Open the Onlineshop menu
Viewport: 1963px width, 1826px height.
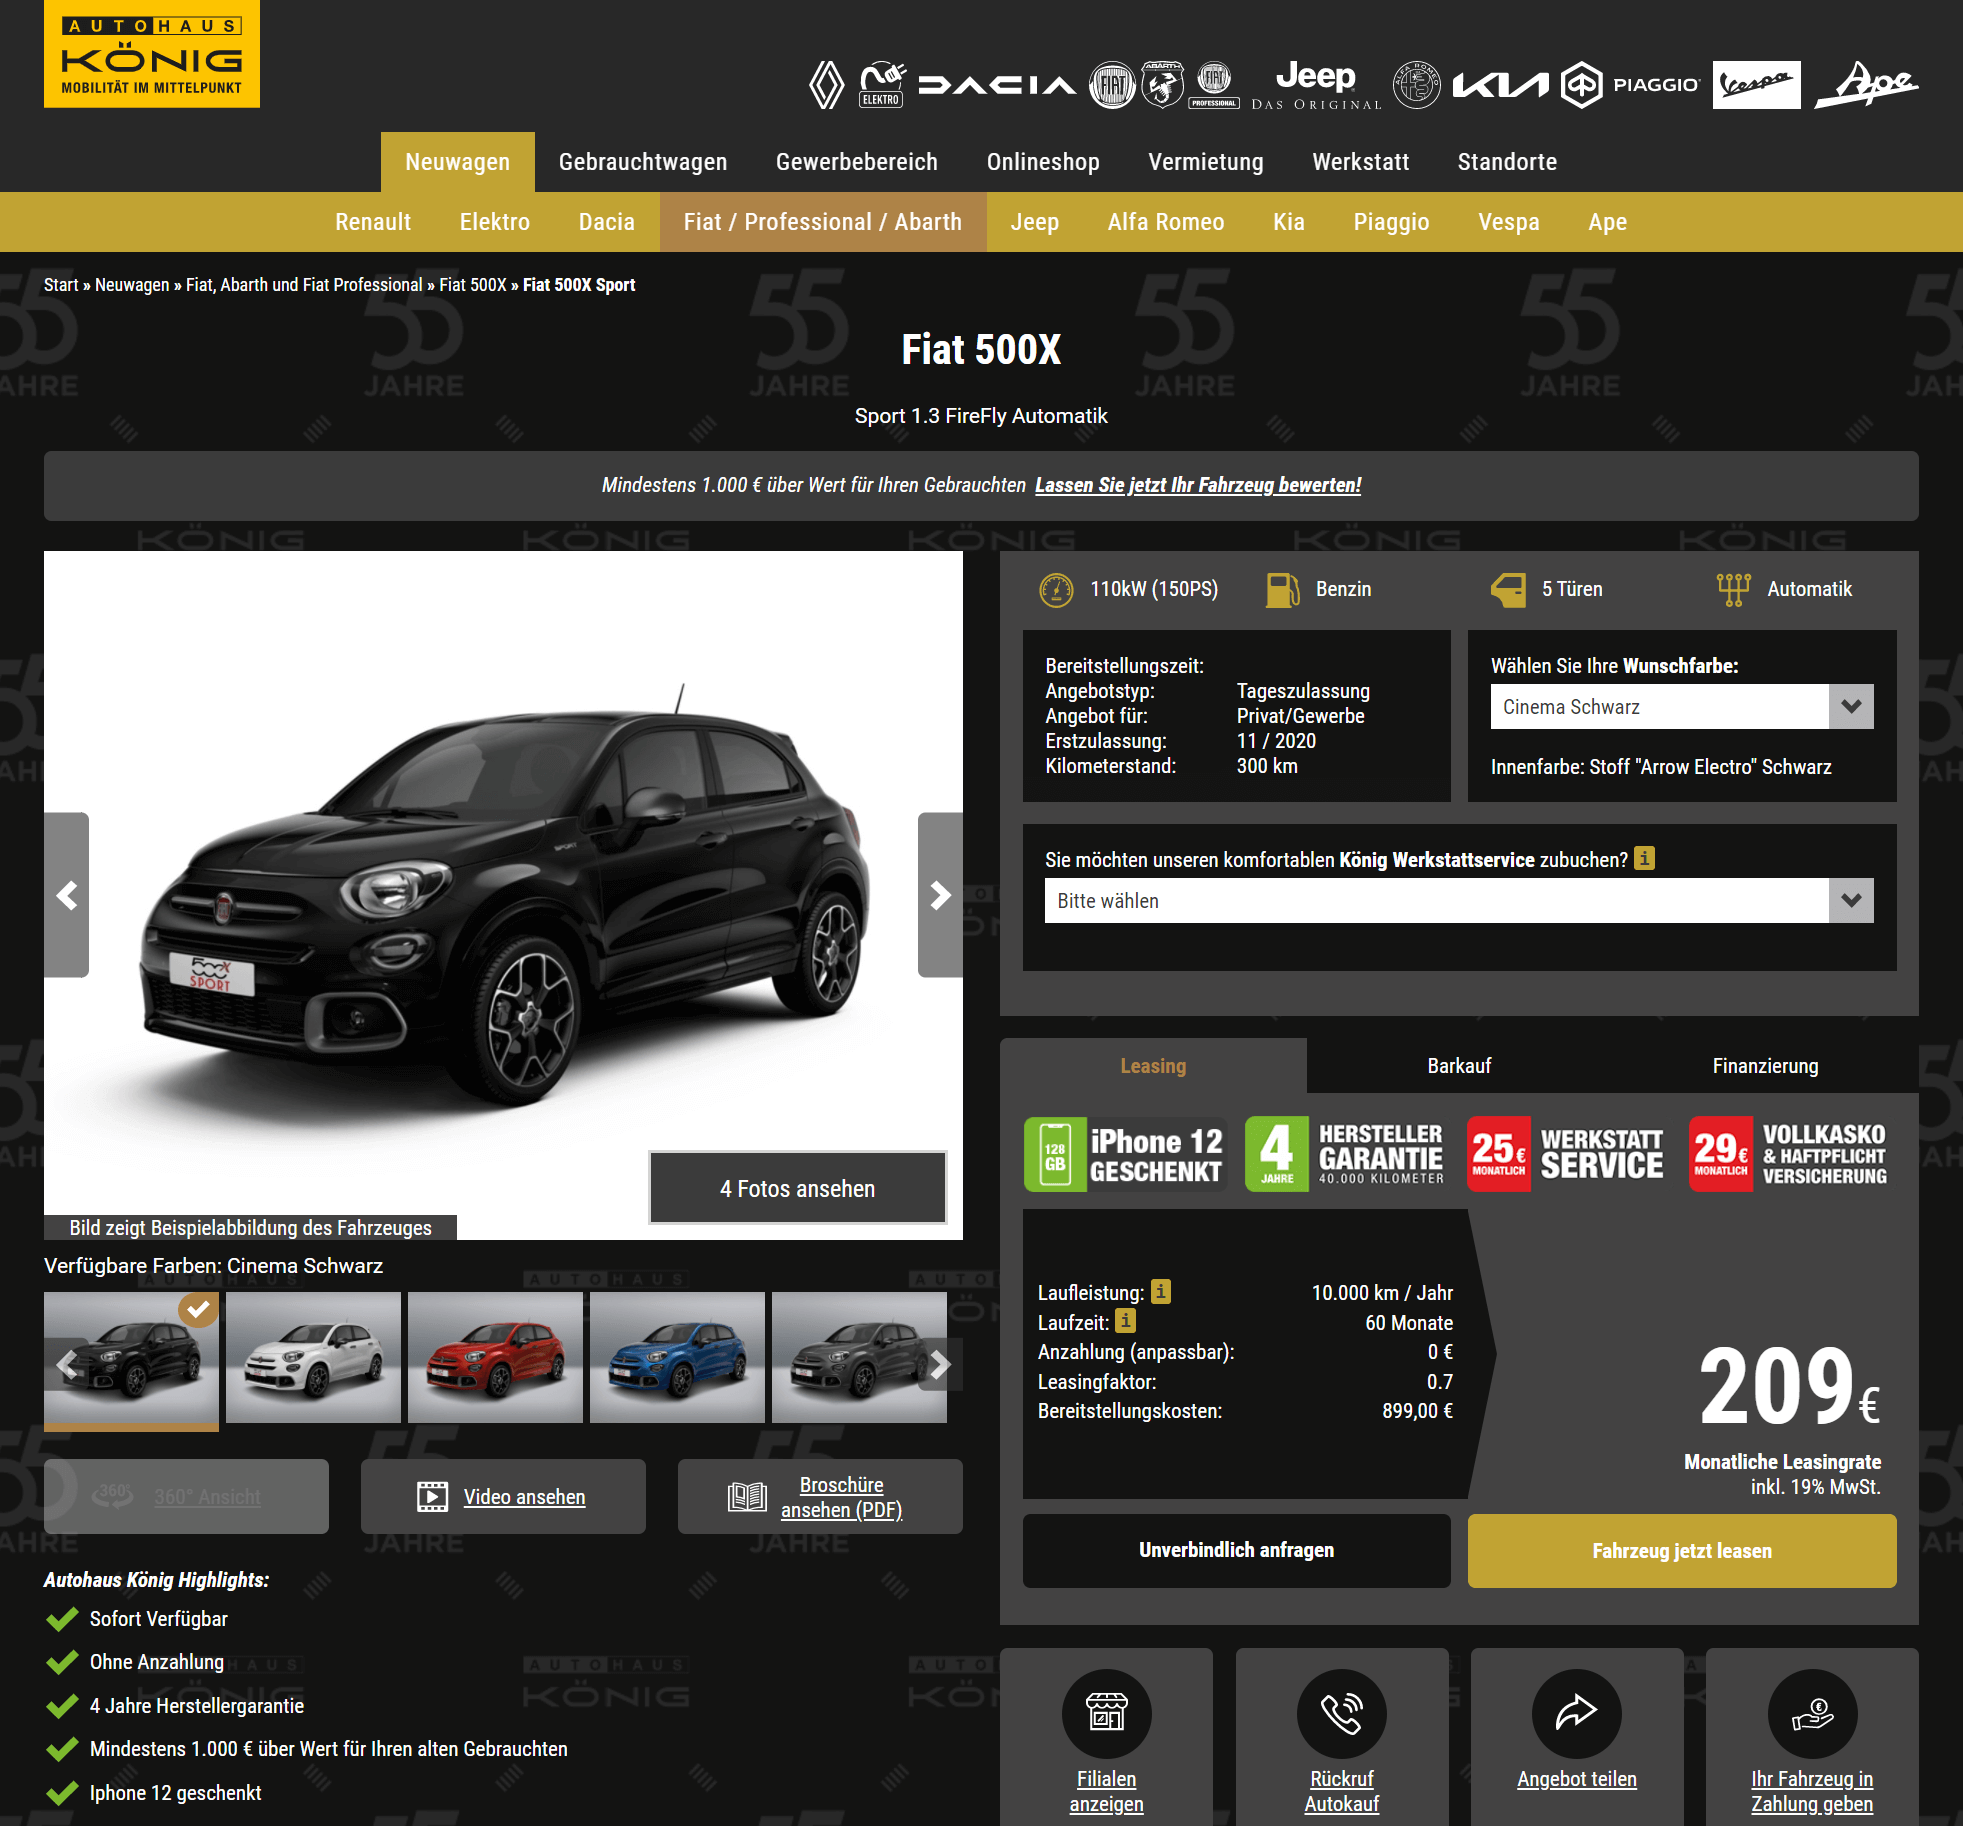(1043, 162)
